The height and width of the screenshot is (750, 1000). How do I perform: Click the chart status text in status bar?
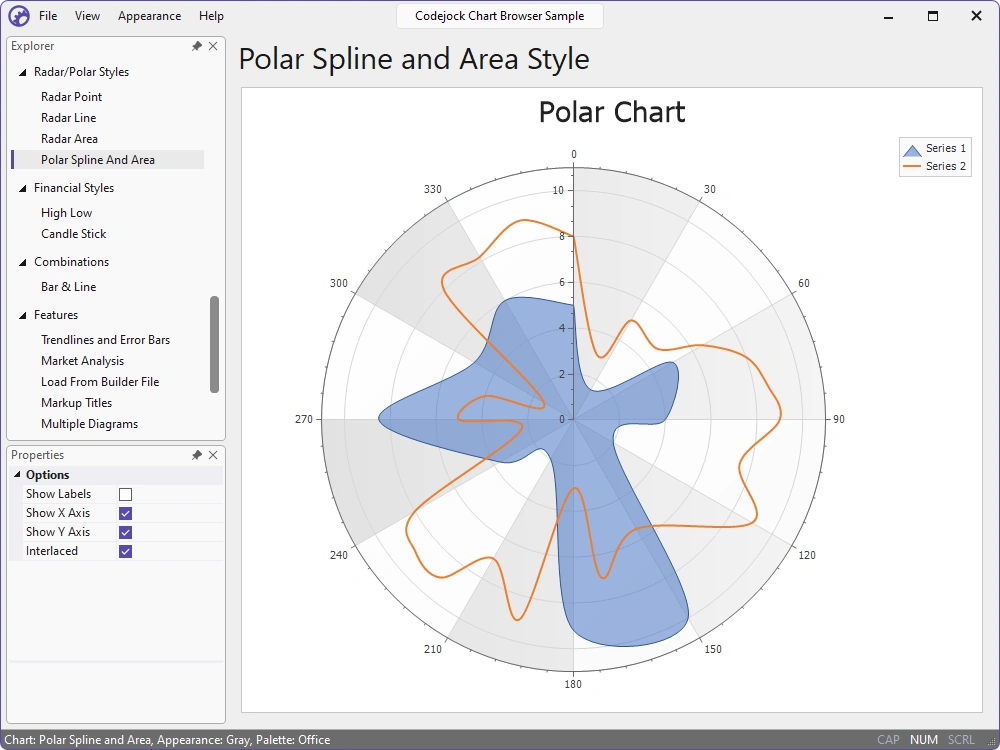tap(167, 740)
